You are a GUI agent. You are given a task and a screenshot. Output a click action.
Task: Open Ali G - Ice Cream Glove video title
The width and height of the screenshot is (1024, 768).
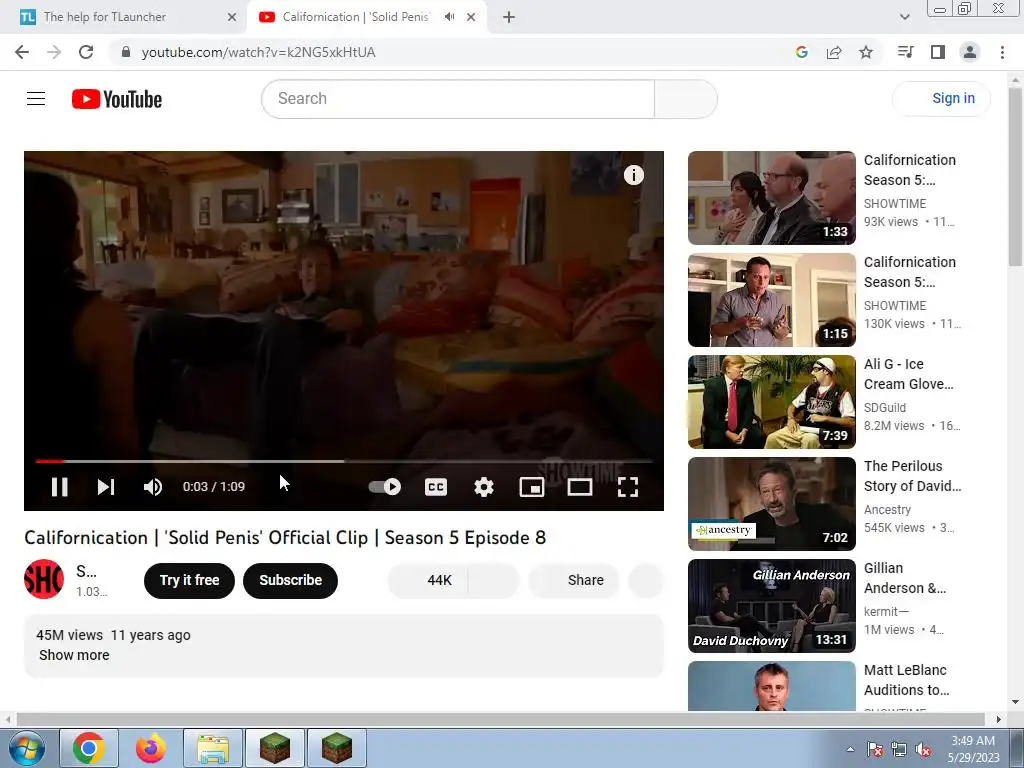908,374
